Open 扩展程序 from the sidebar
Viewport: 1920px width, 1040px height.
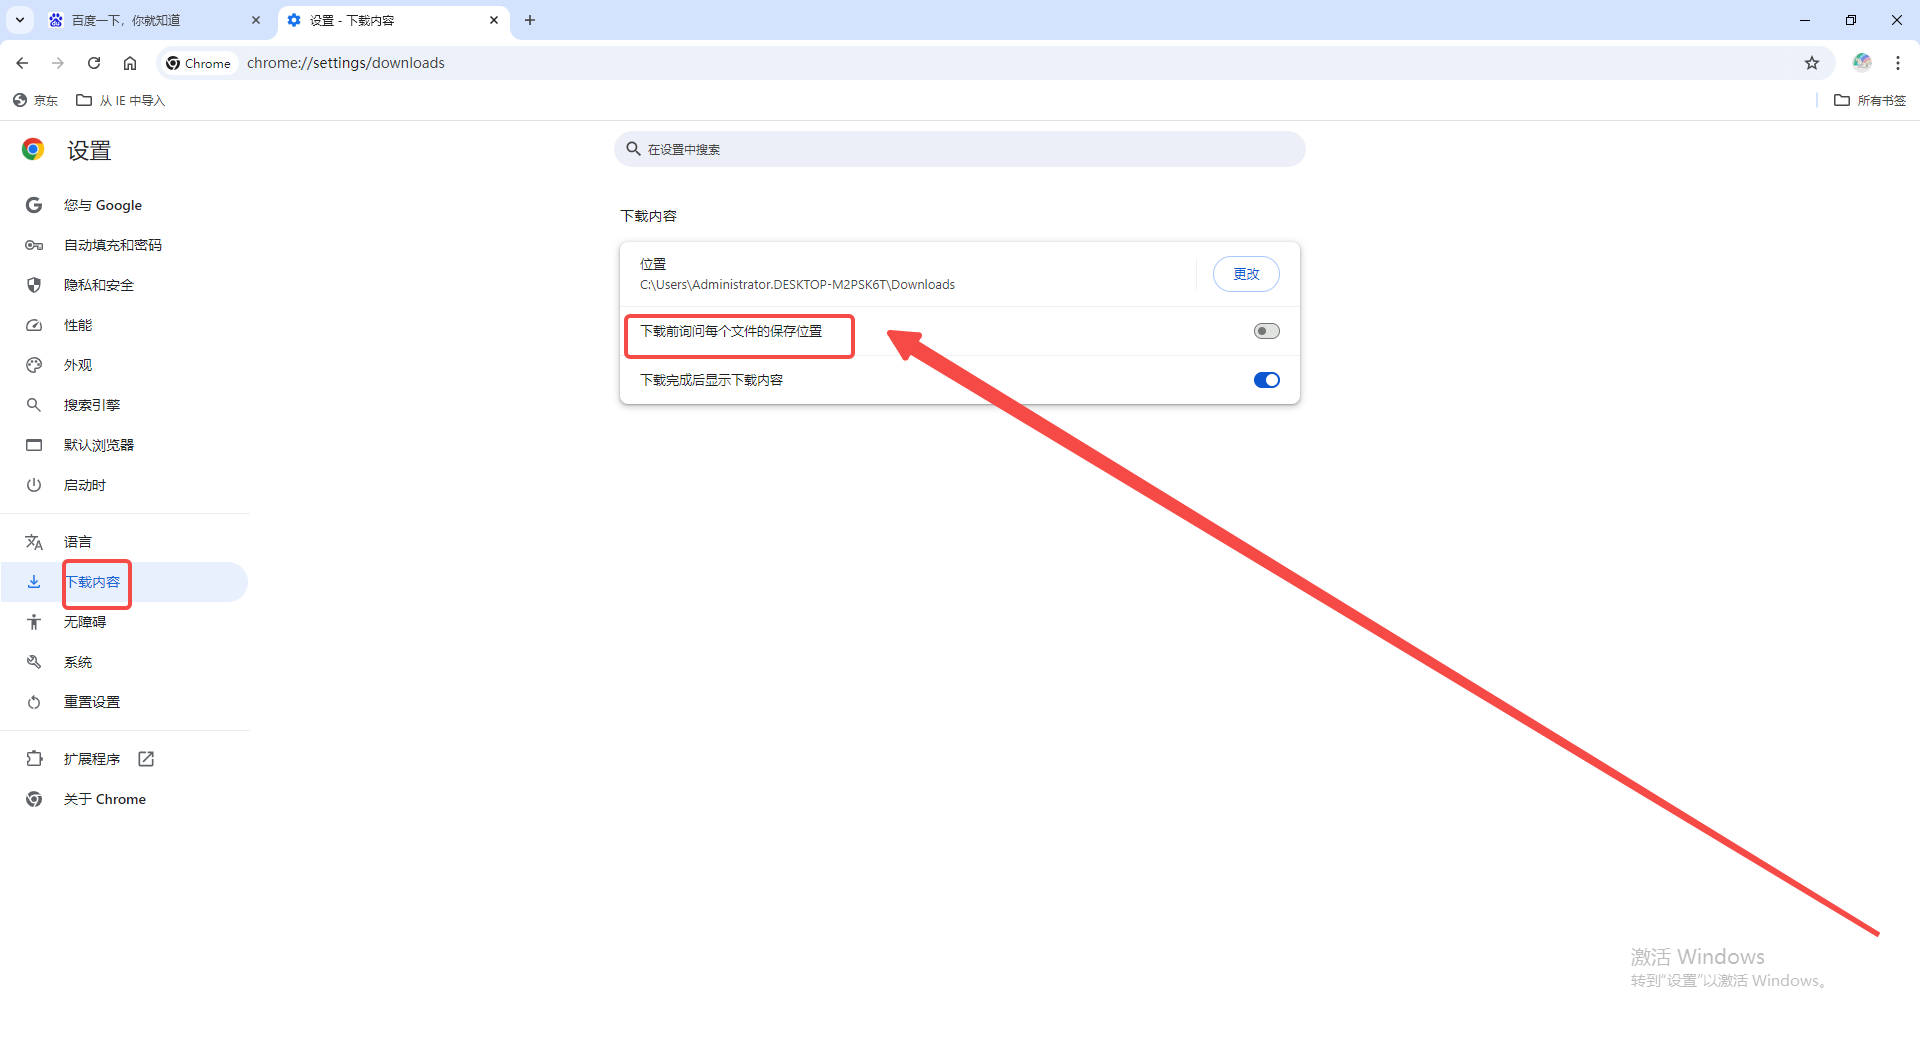coord(92,759)
